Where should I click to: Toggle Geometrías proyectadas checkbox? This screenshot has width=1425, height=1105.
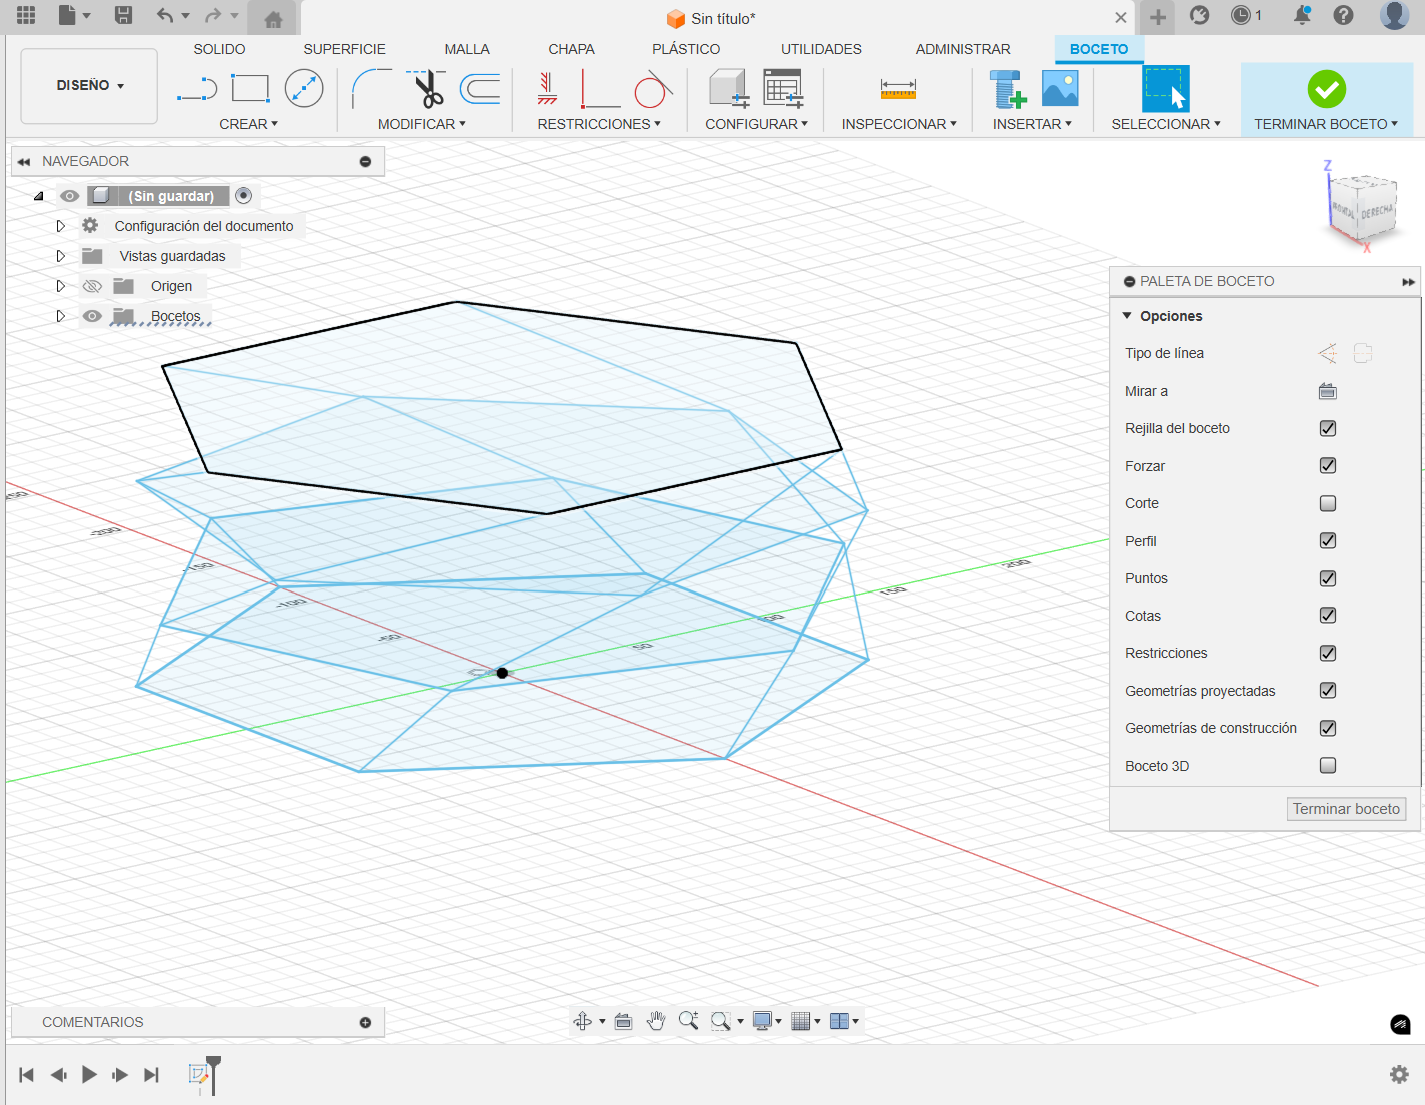tap(1328, 690)
